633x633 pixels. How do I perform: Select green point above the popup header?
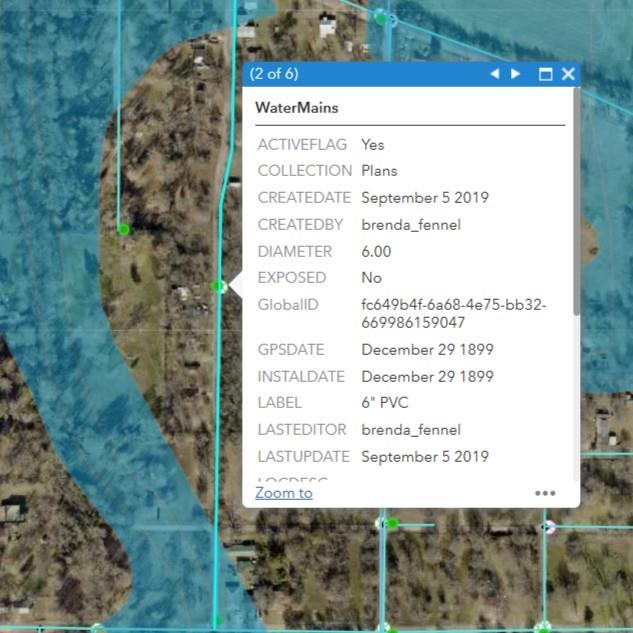point(381,18)
